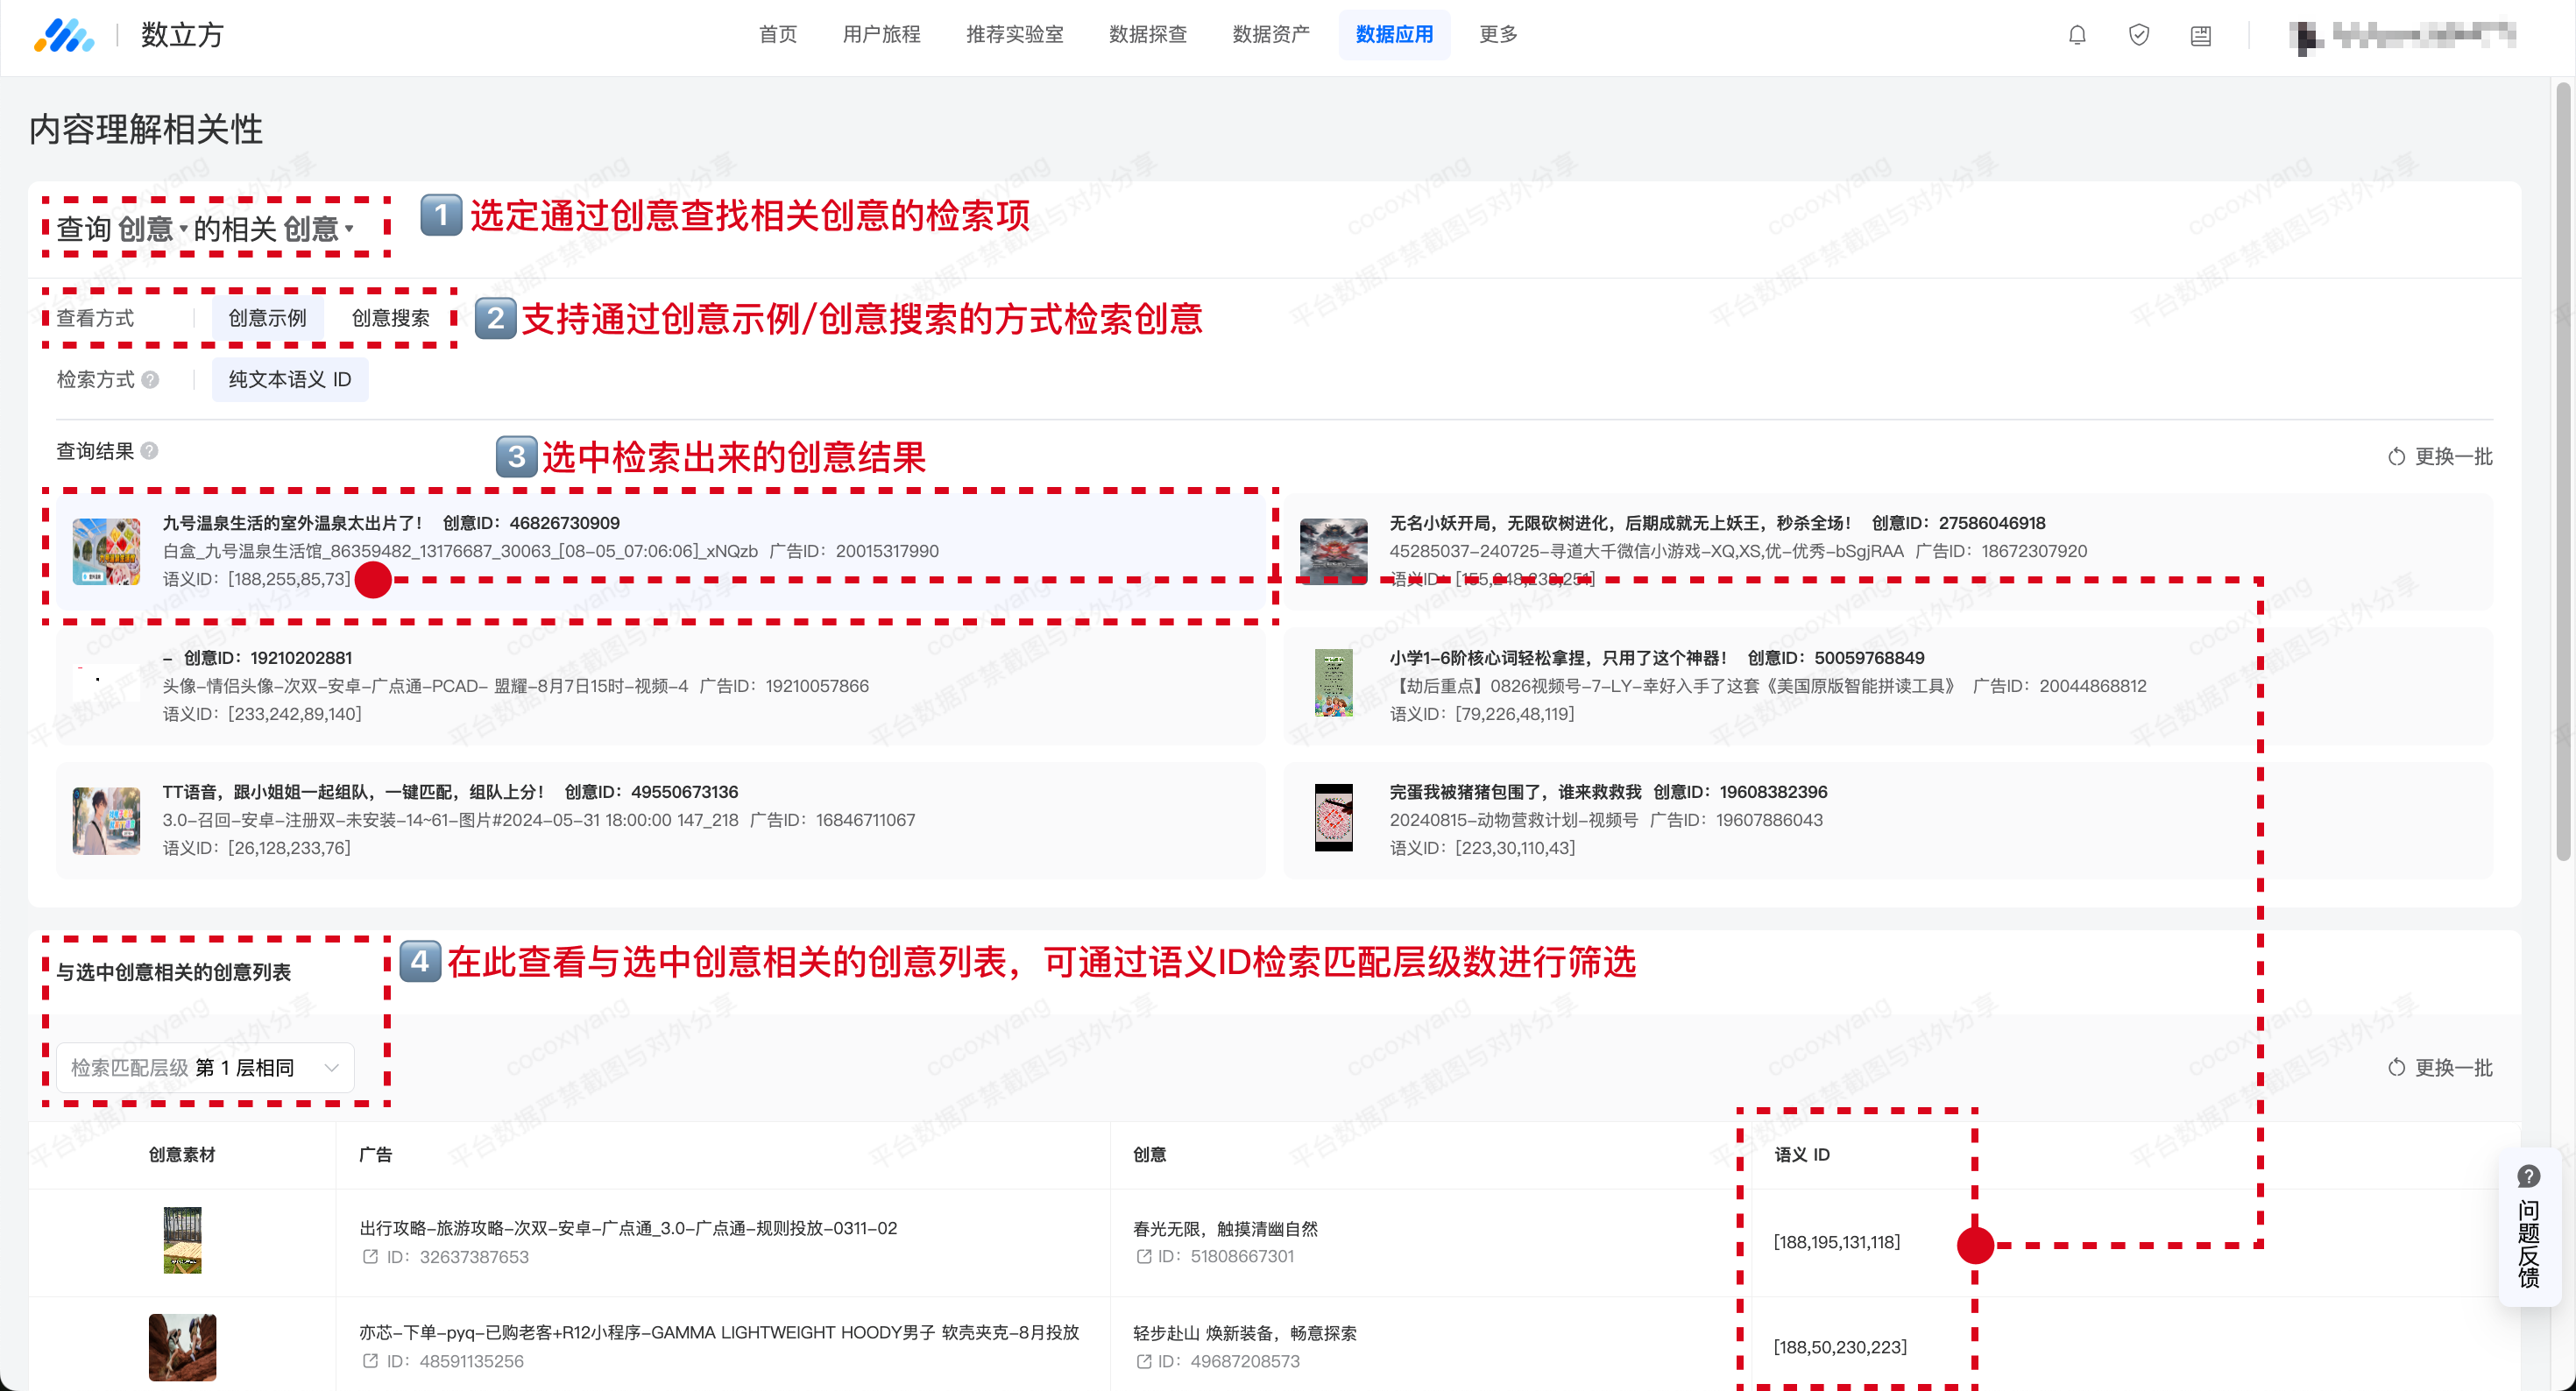Select the 九号温泉生活 creative result thumbnail
Screen dimensions: 2576x1391
point(107,551)
